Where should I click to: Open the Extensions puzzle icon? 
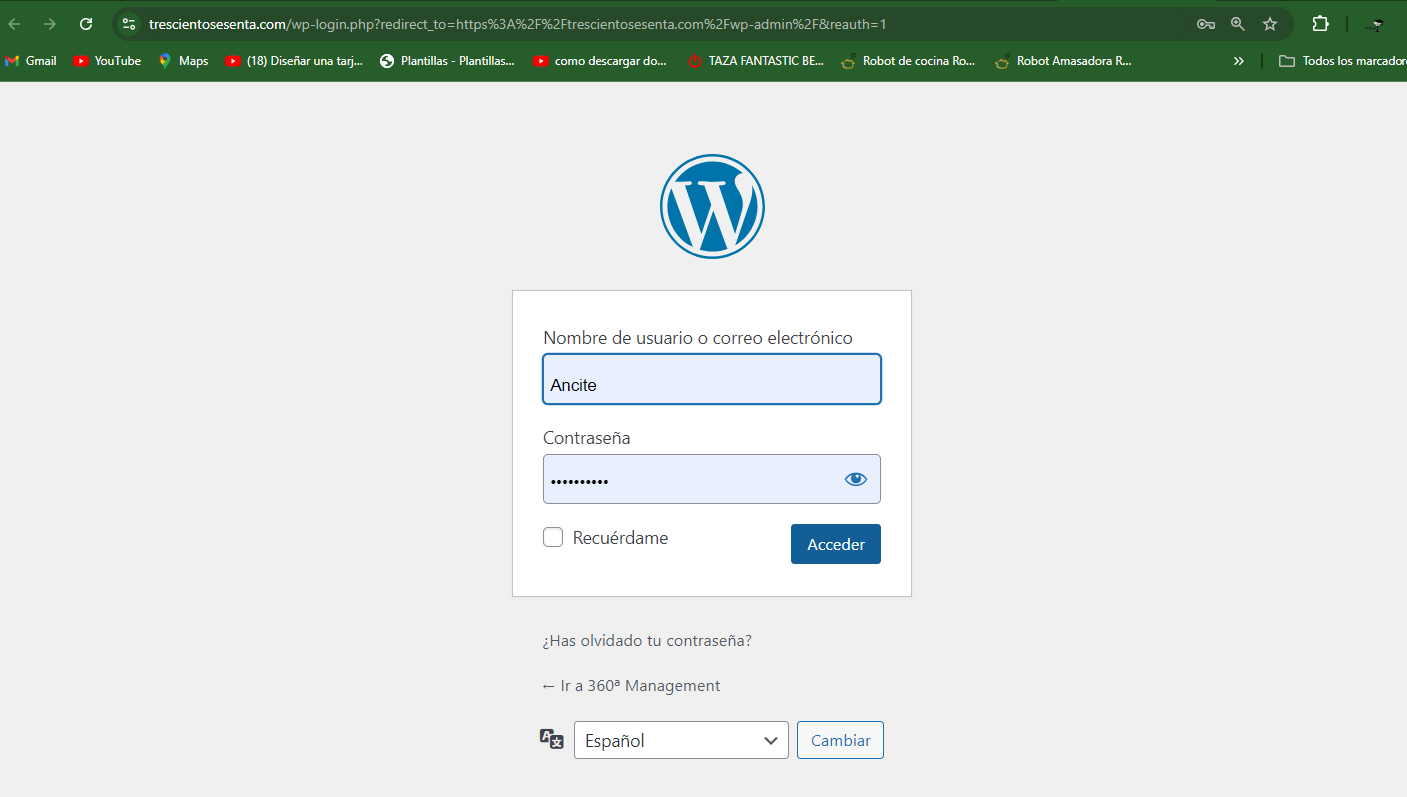click(x=1321, y=24)
